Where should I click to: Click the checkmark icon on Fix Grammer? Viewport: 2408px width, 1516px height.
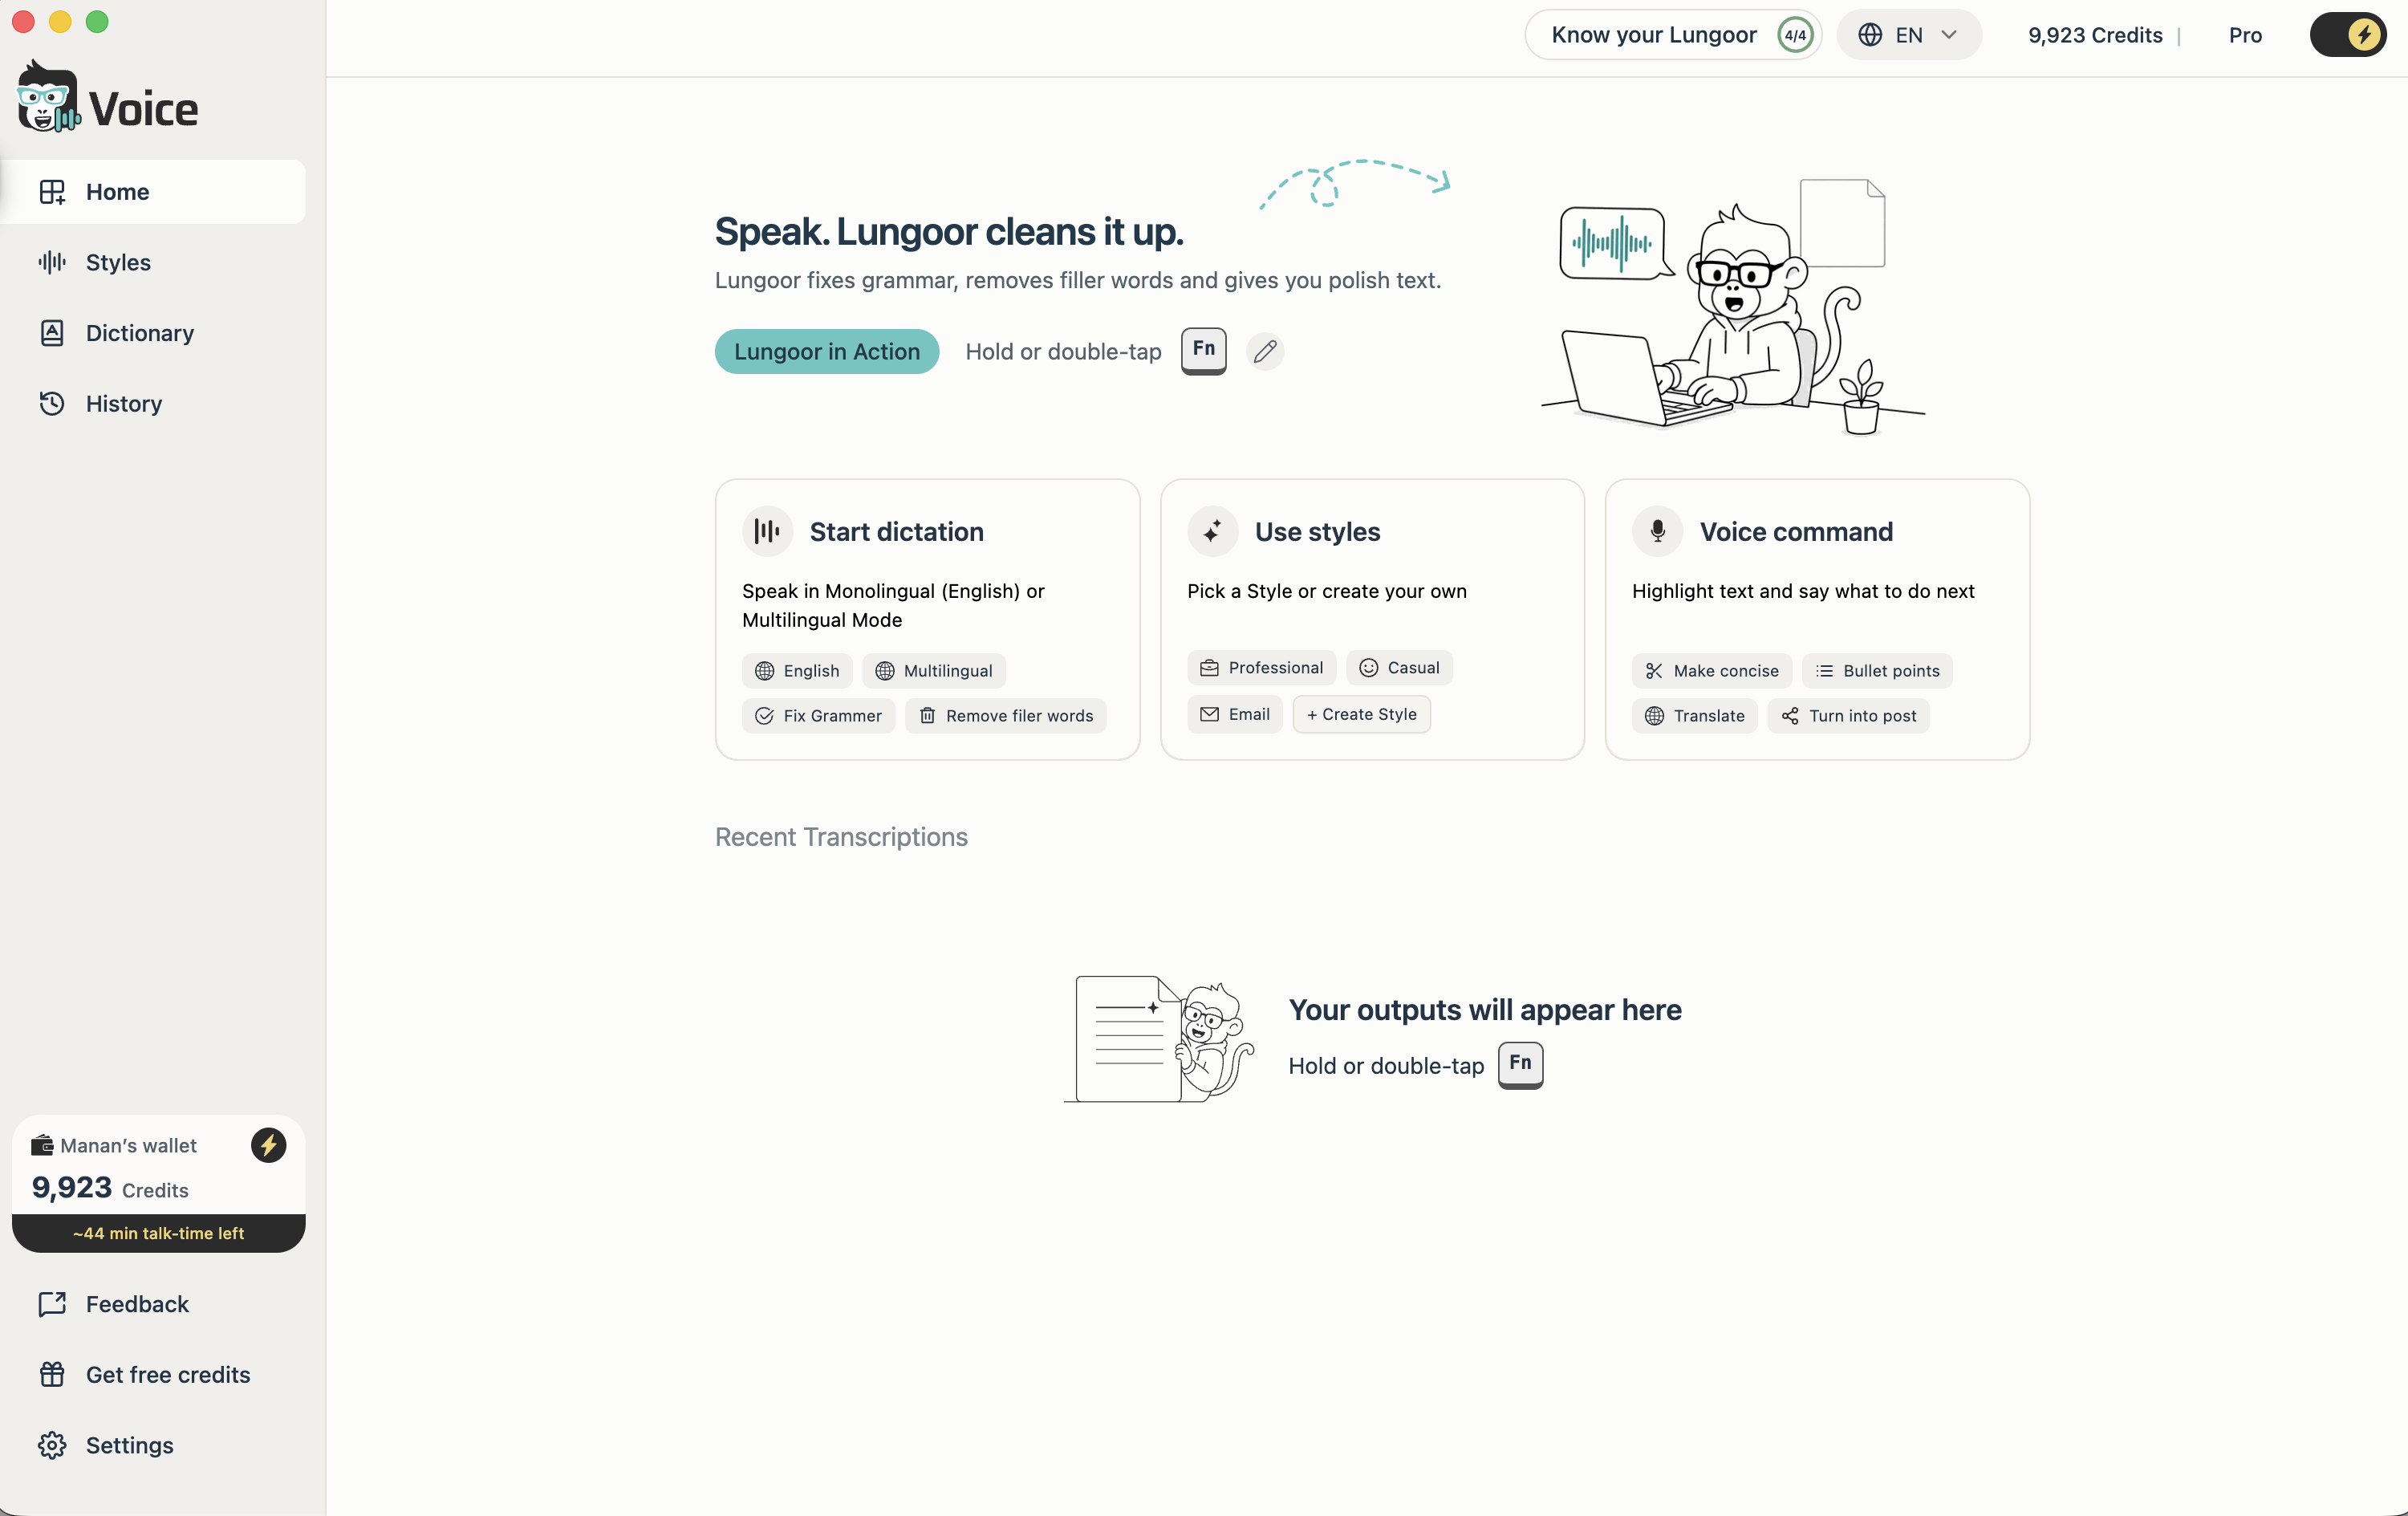764,716
